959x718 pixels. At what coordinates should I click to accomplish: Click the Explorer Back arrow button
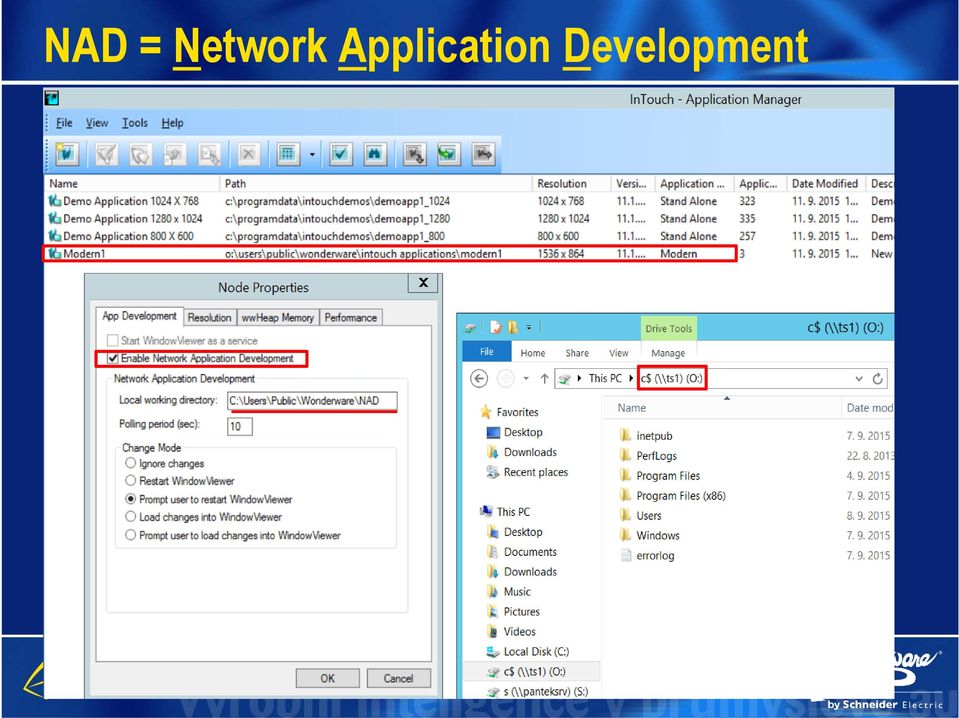[x=479, y=379]
